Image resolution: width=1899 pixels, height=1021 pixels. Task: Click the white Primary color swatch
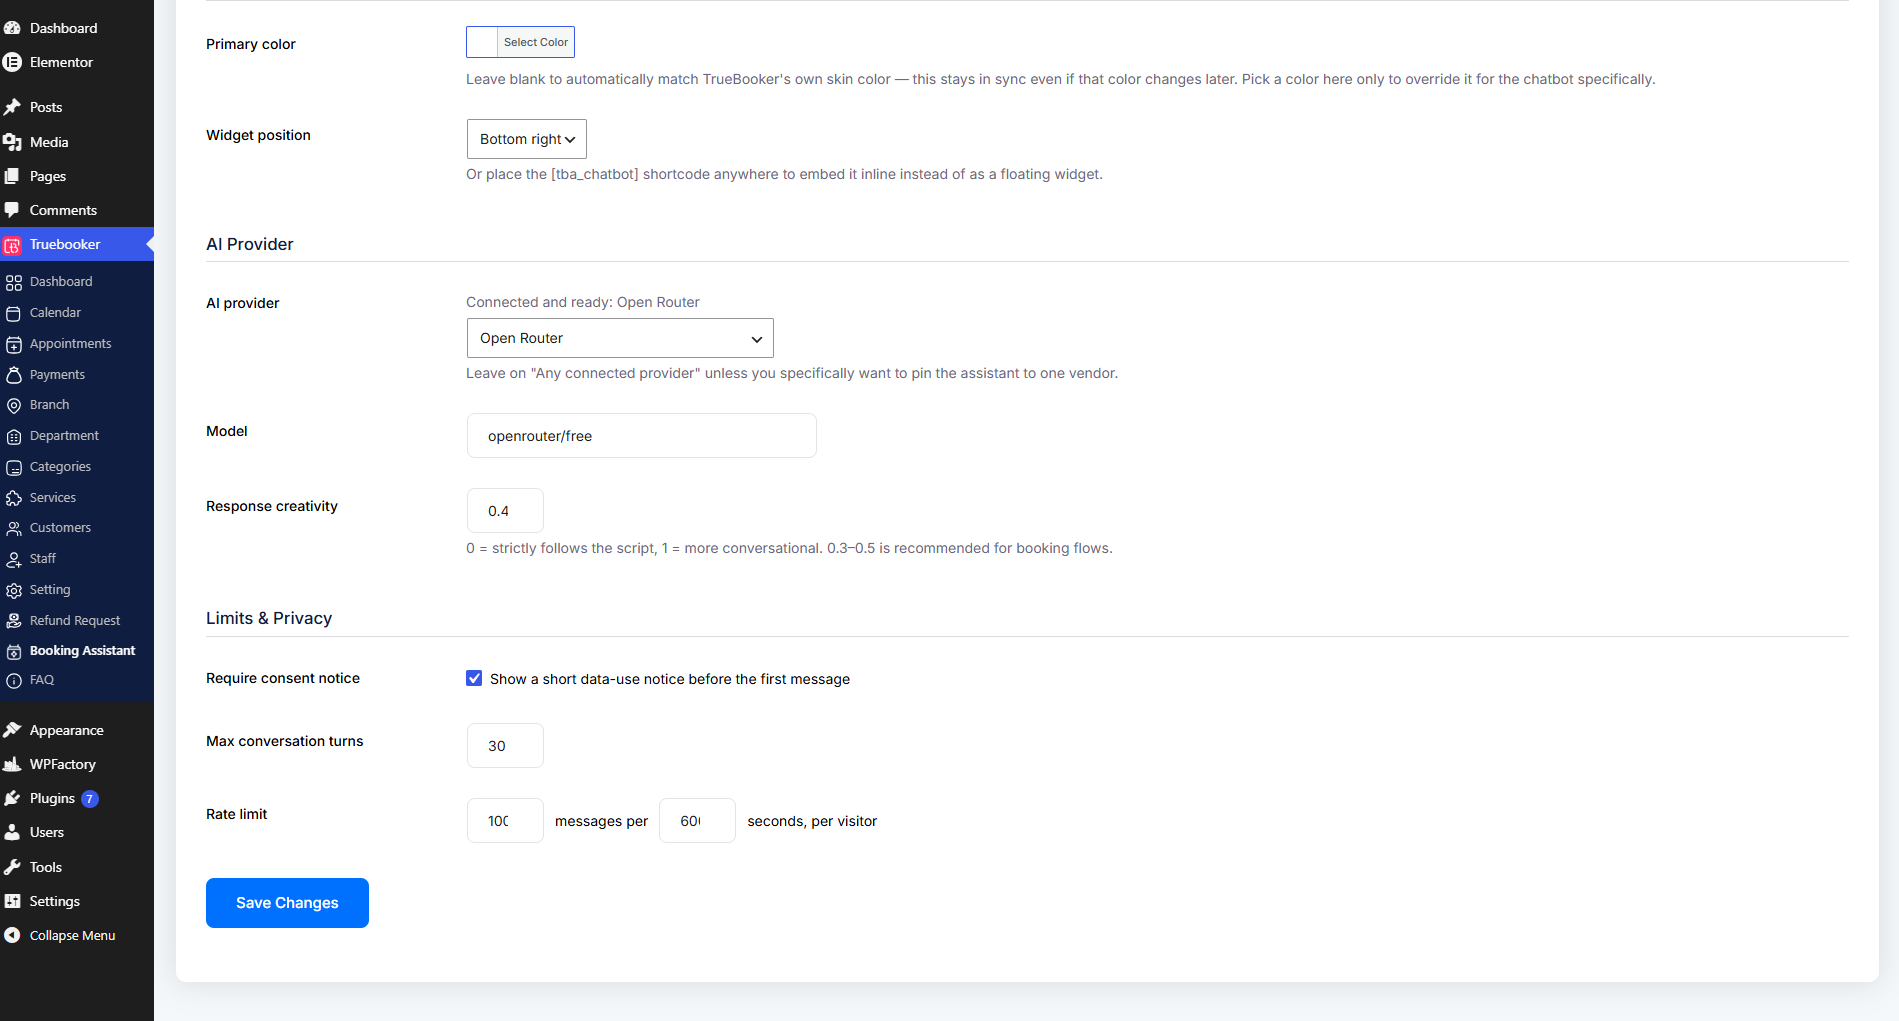(x=482, y=42)
